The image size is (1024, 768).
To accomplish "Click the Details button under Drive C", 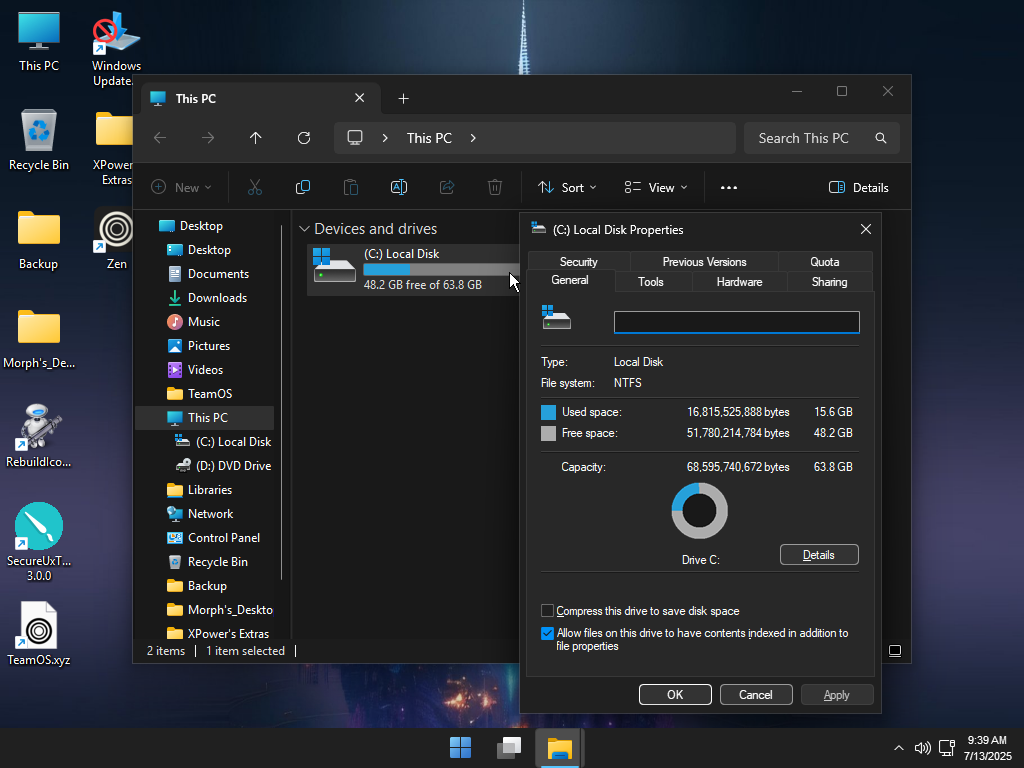I will pos(819,554).
